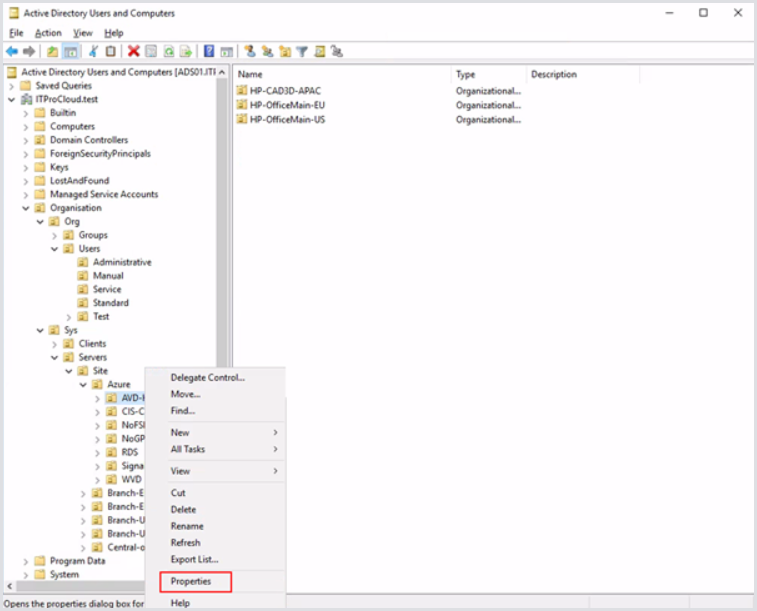This screenshot has width=757, height=611.
Task: Select the Domain Controllers tree item
Action: pos(88,140)
